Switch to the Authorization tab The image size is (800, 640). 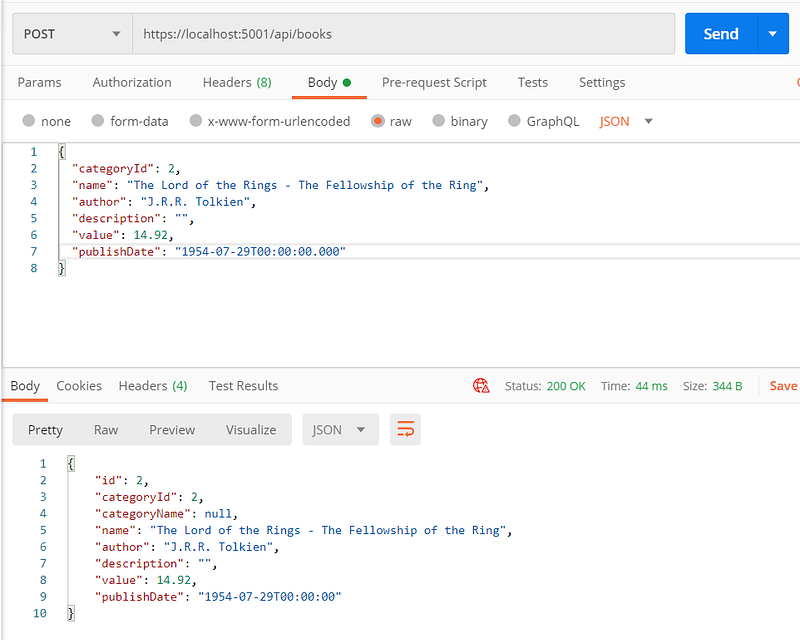click(x=132, y=82)
